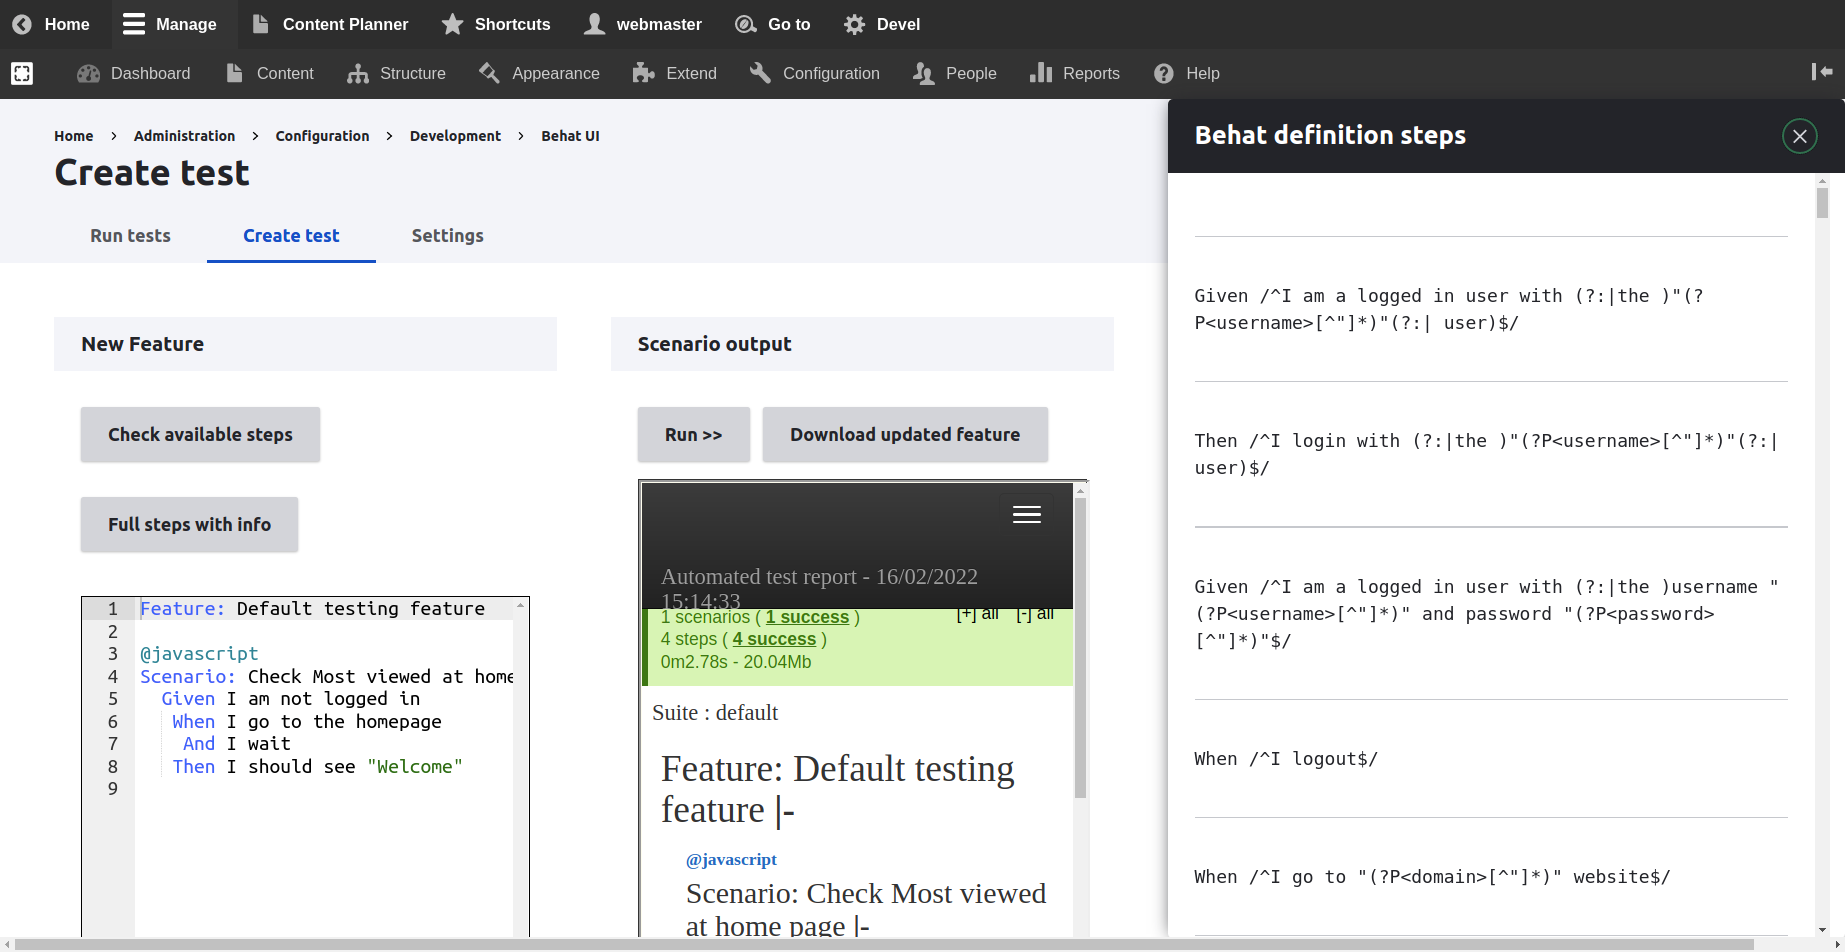Screen dimensions: 1845x952
Task: Click the Help question mark icon
Action: click(x=1163, y=73)
